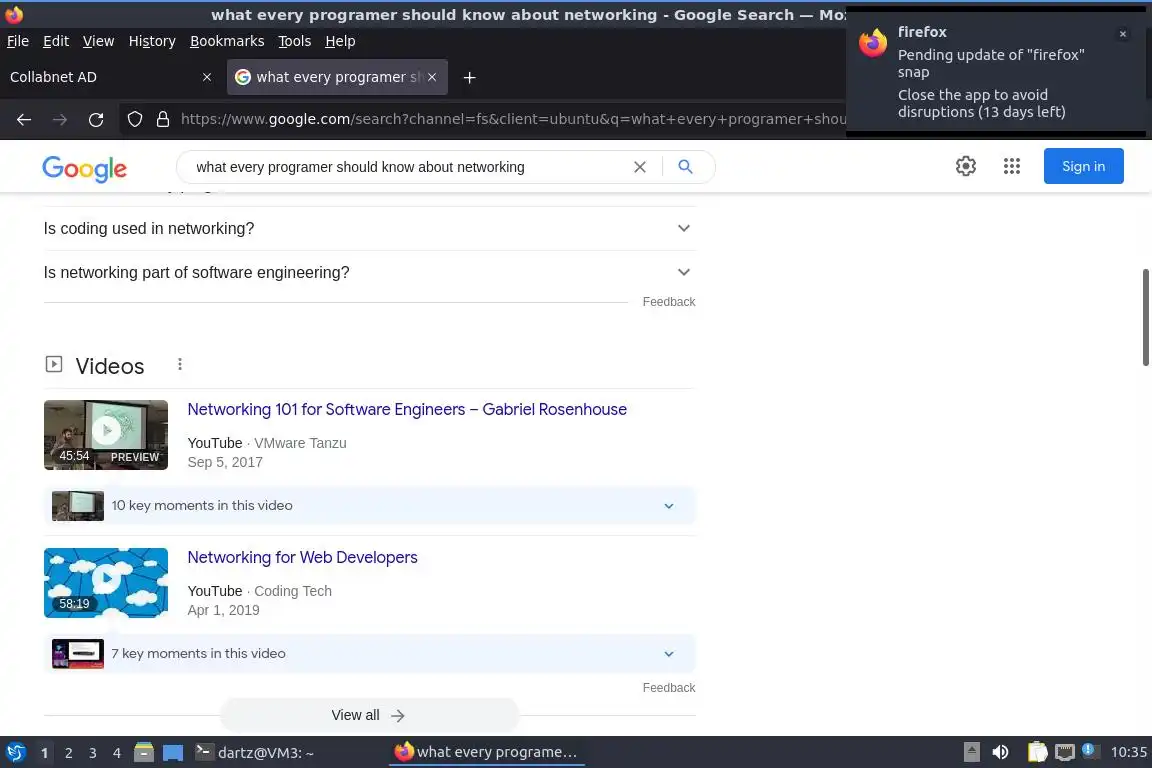The image size is (1152, 768).
Task: Open the Edit menu
Action: 56,41
